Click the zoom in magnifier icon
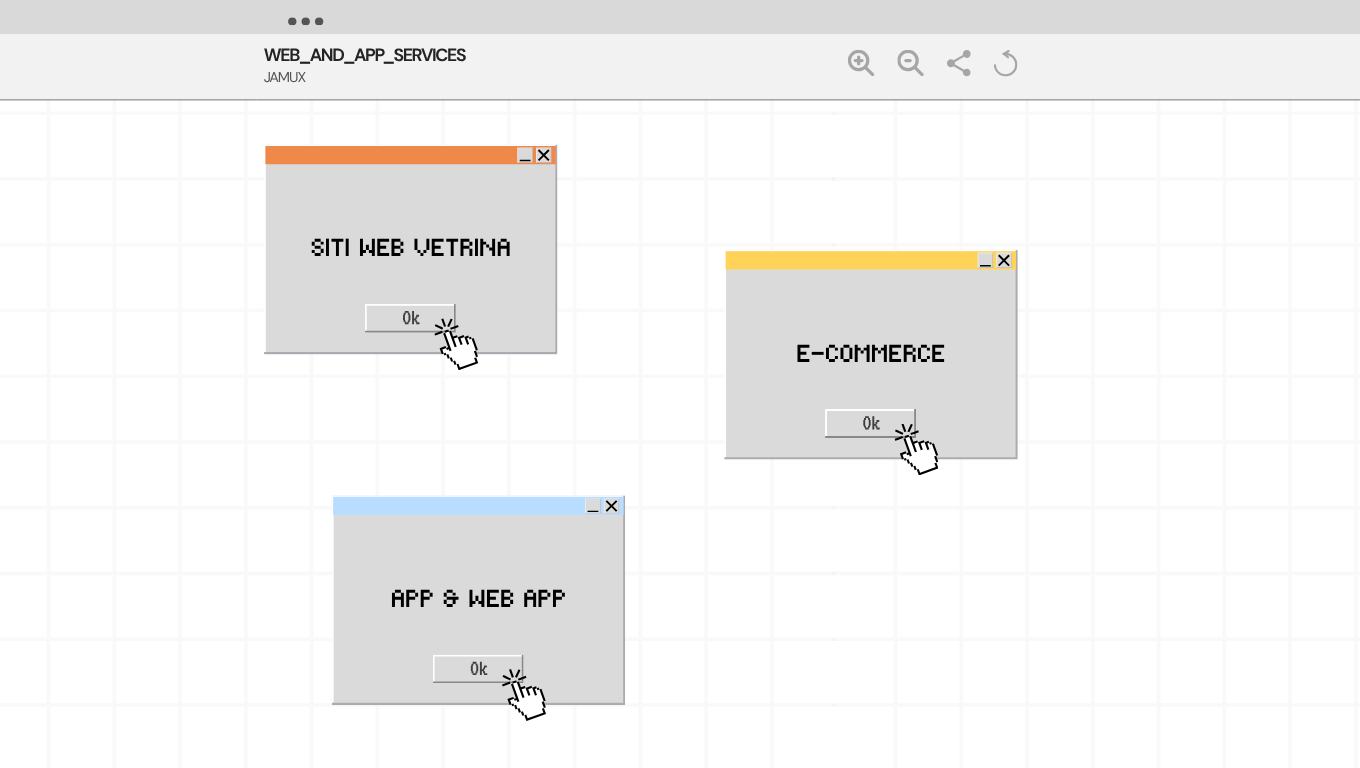The height and width of the screenshot is (768, 1360). (861, 63)
